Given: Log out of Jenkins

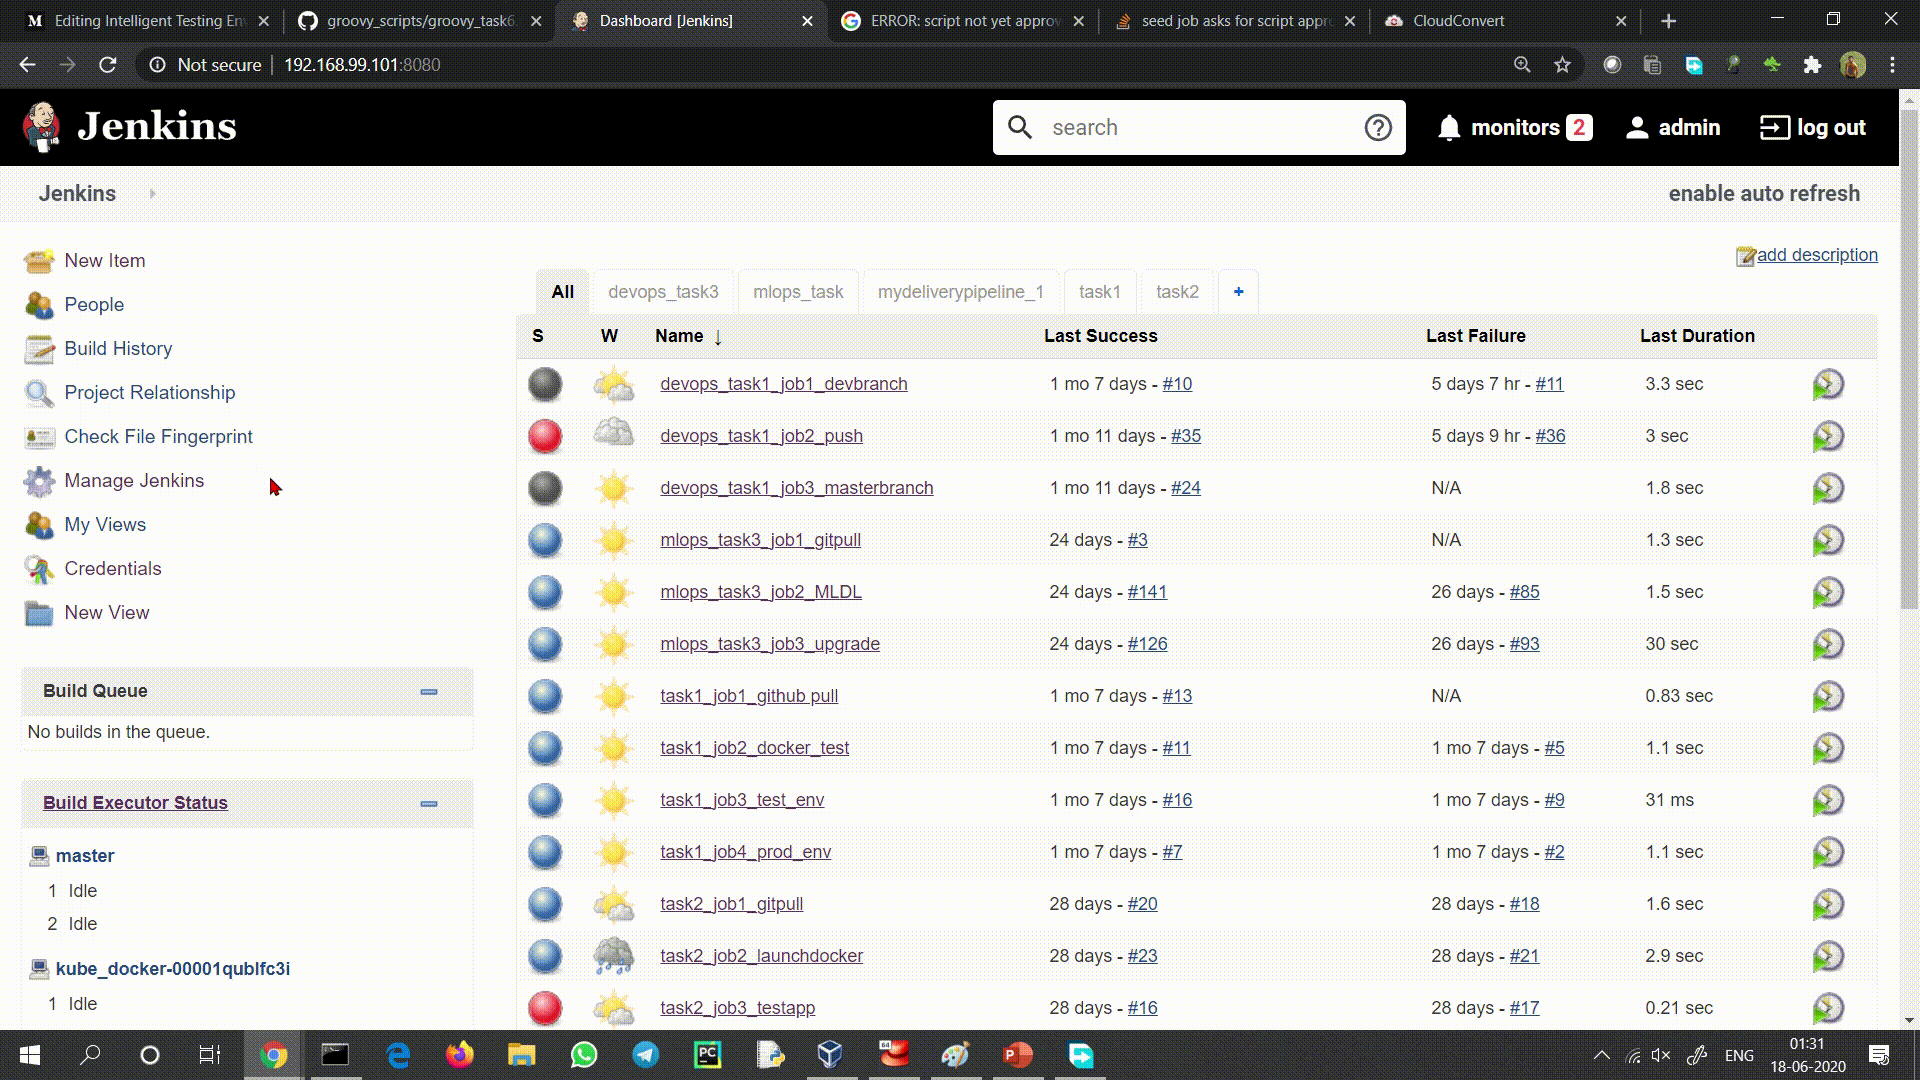Looking at the screenshot, I should coord(1813,128).
